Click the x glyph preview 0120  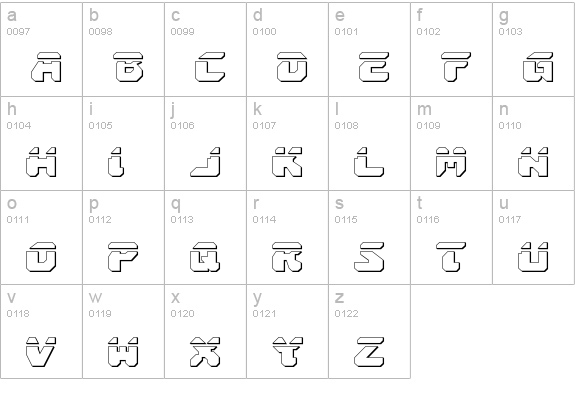205,352
